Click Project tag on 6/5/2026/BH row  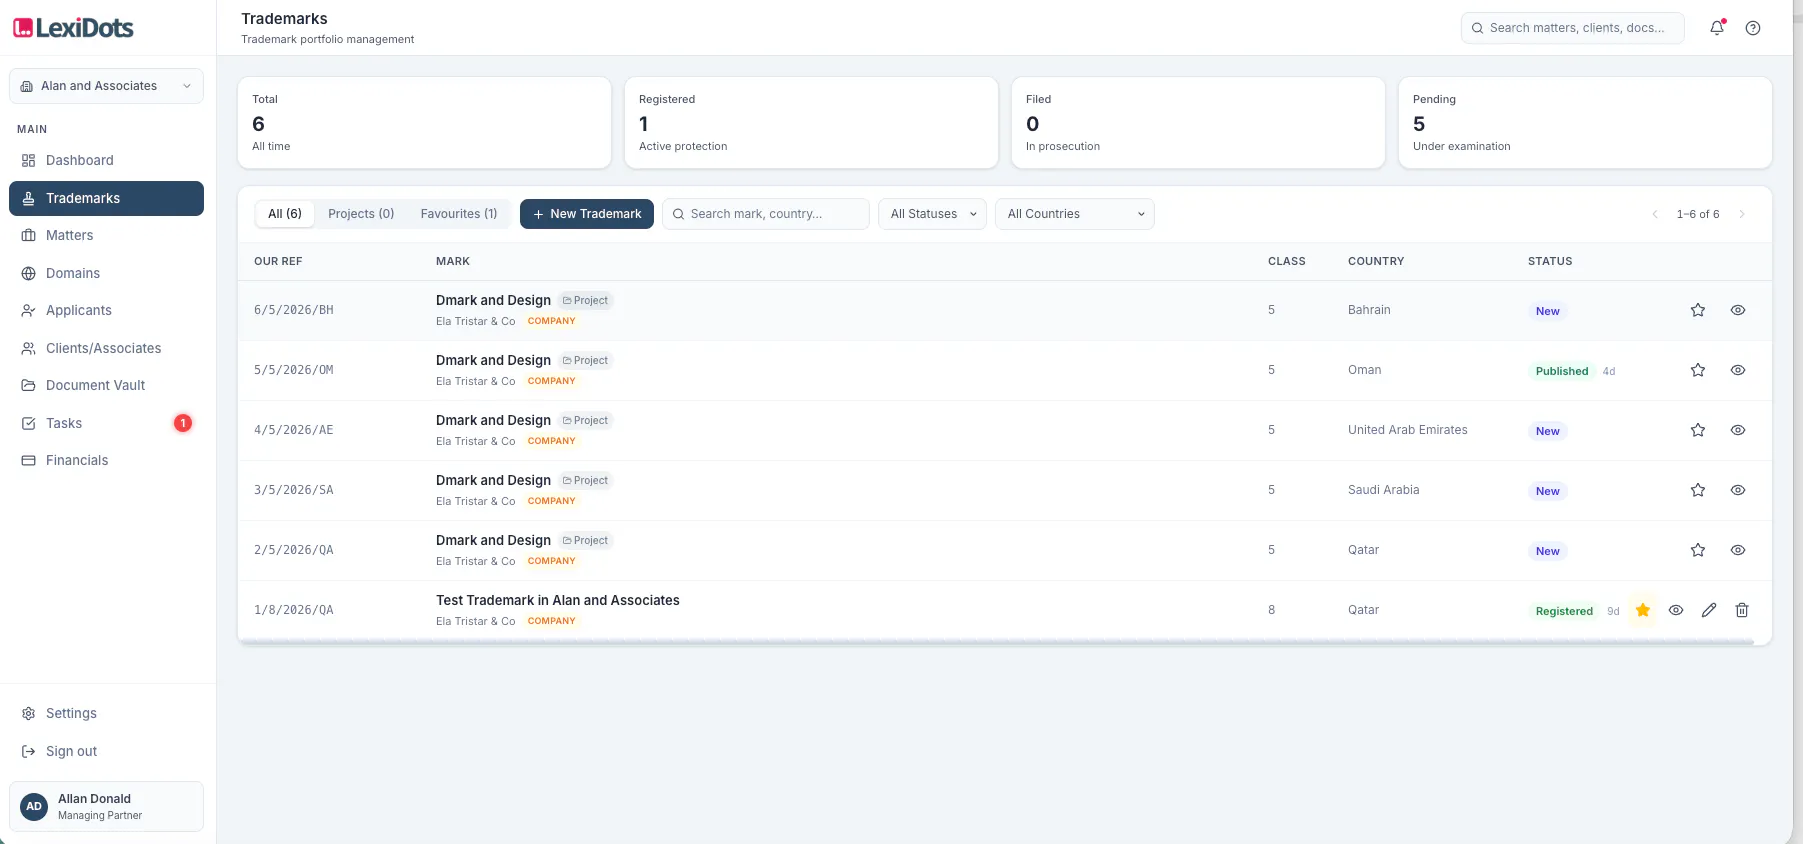(585, 300)
